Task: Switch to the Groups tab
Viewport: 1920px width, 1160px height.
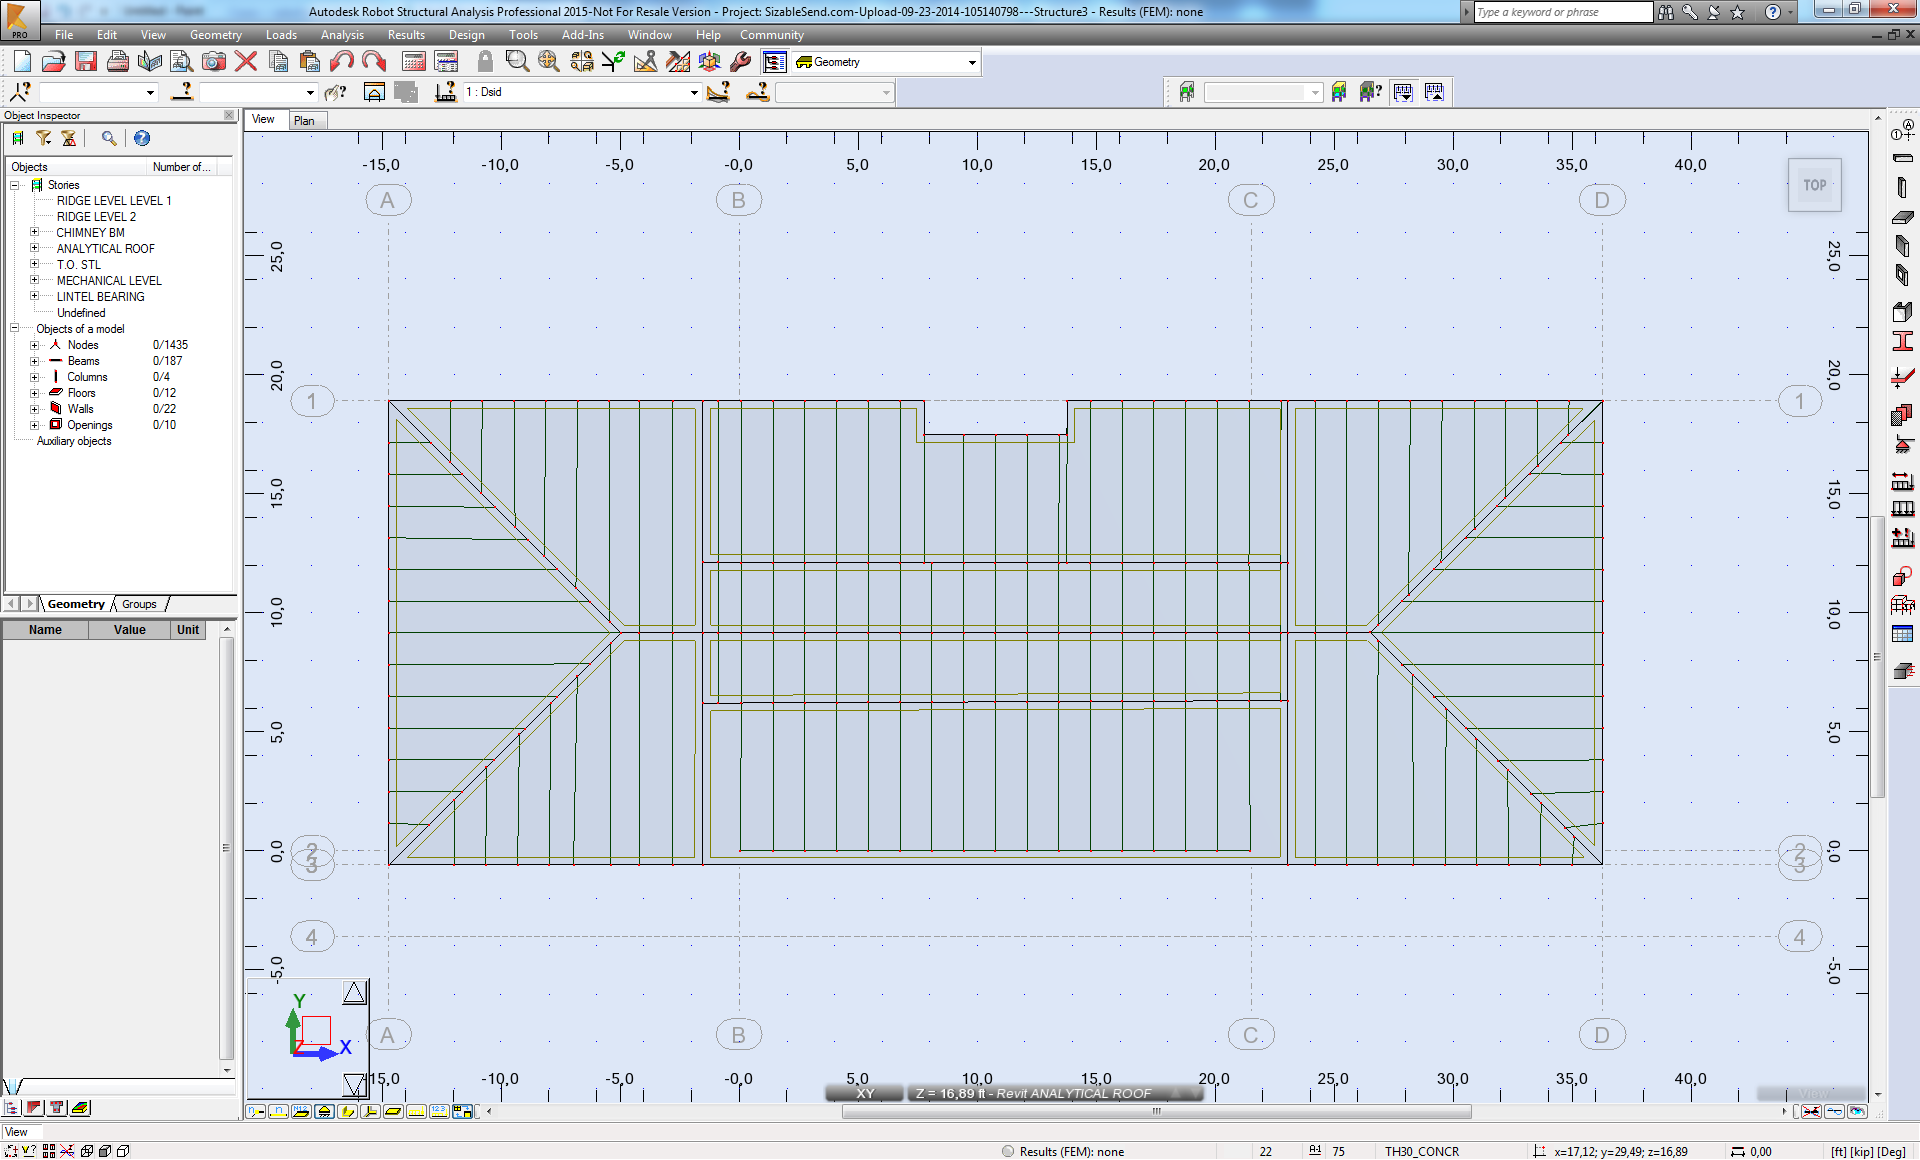Action: point(139,604)
